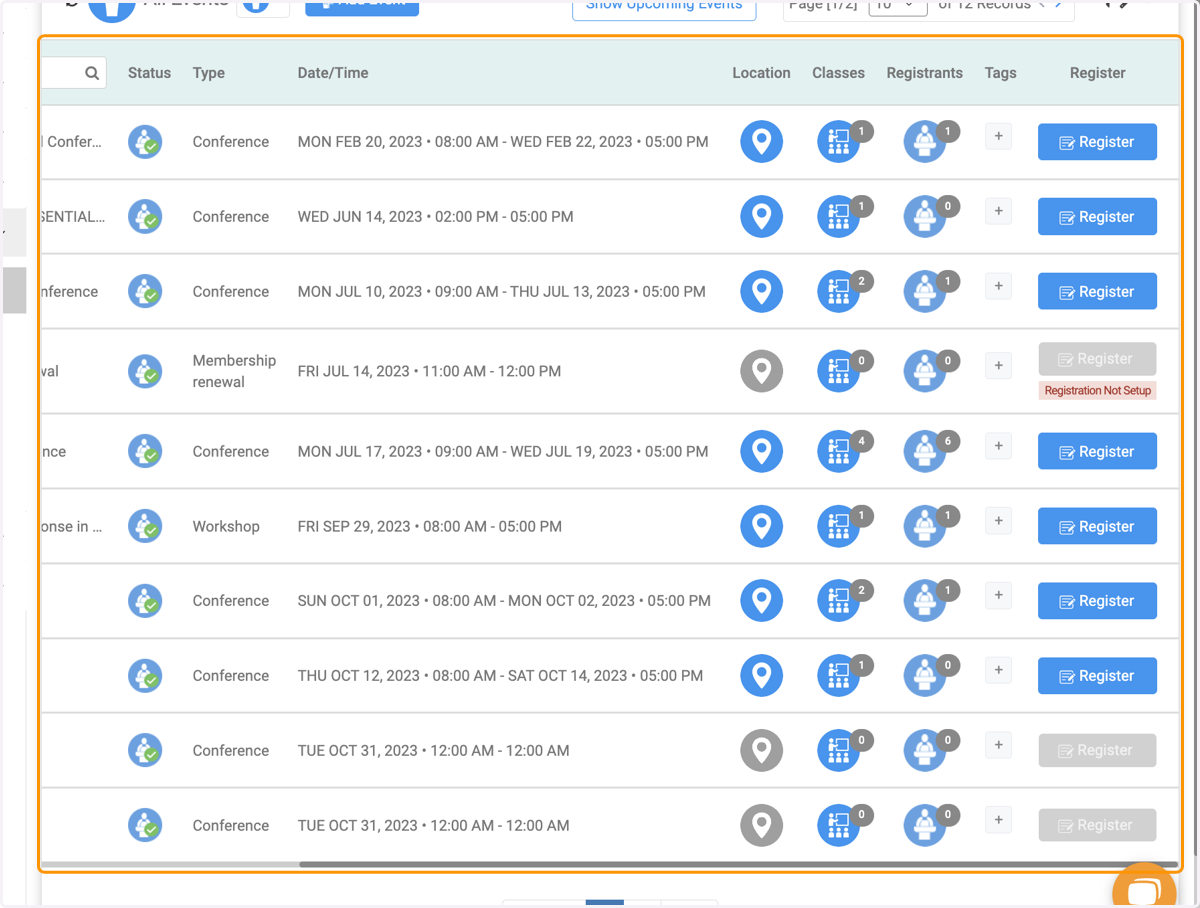Add a tag to Membership renewal event
This screenshot has height=908, width=1200.
pos(998,365)
